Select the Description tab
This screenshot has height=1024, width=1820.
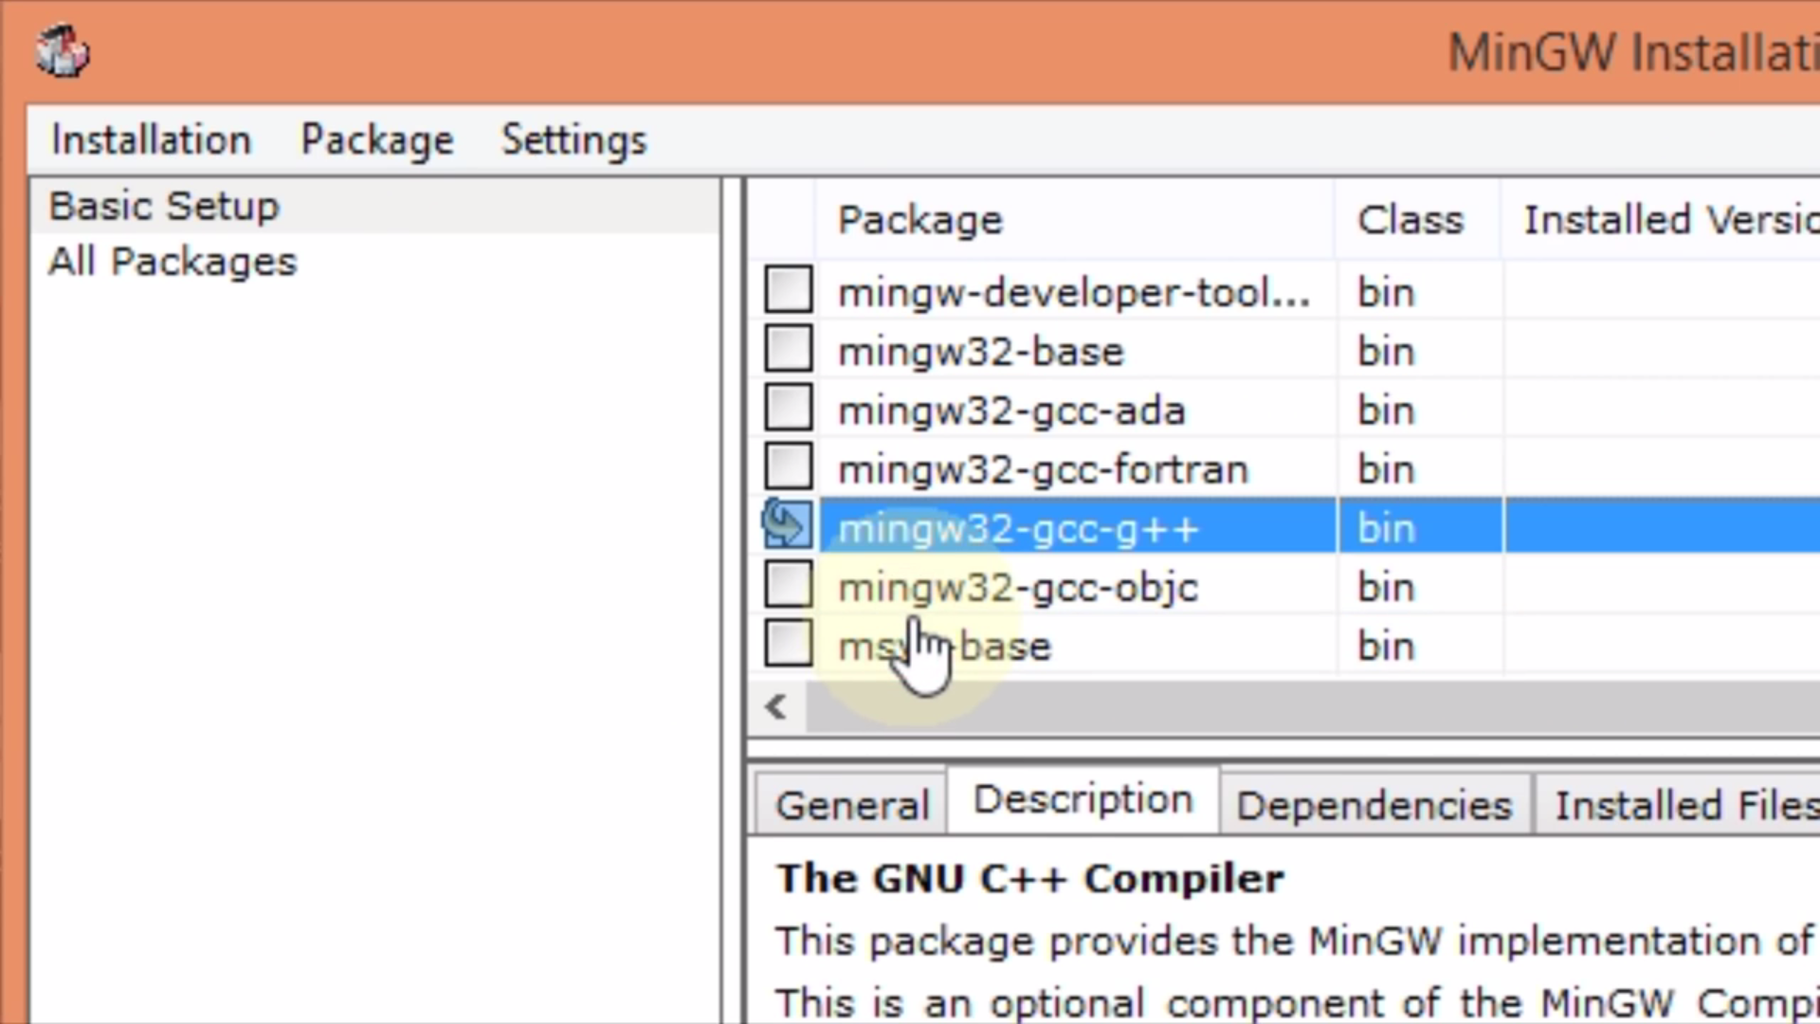point(1081,798)
